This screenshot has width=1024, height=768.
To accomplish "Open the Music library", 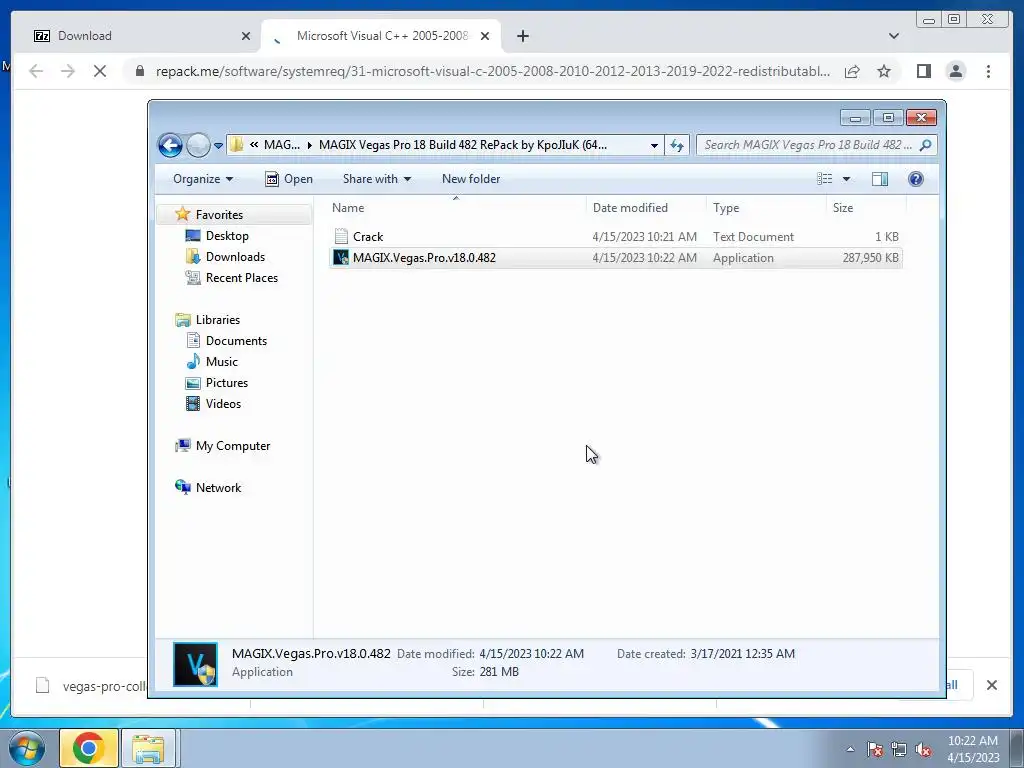I will pyautogui.click(x=221, y=361).
